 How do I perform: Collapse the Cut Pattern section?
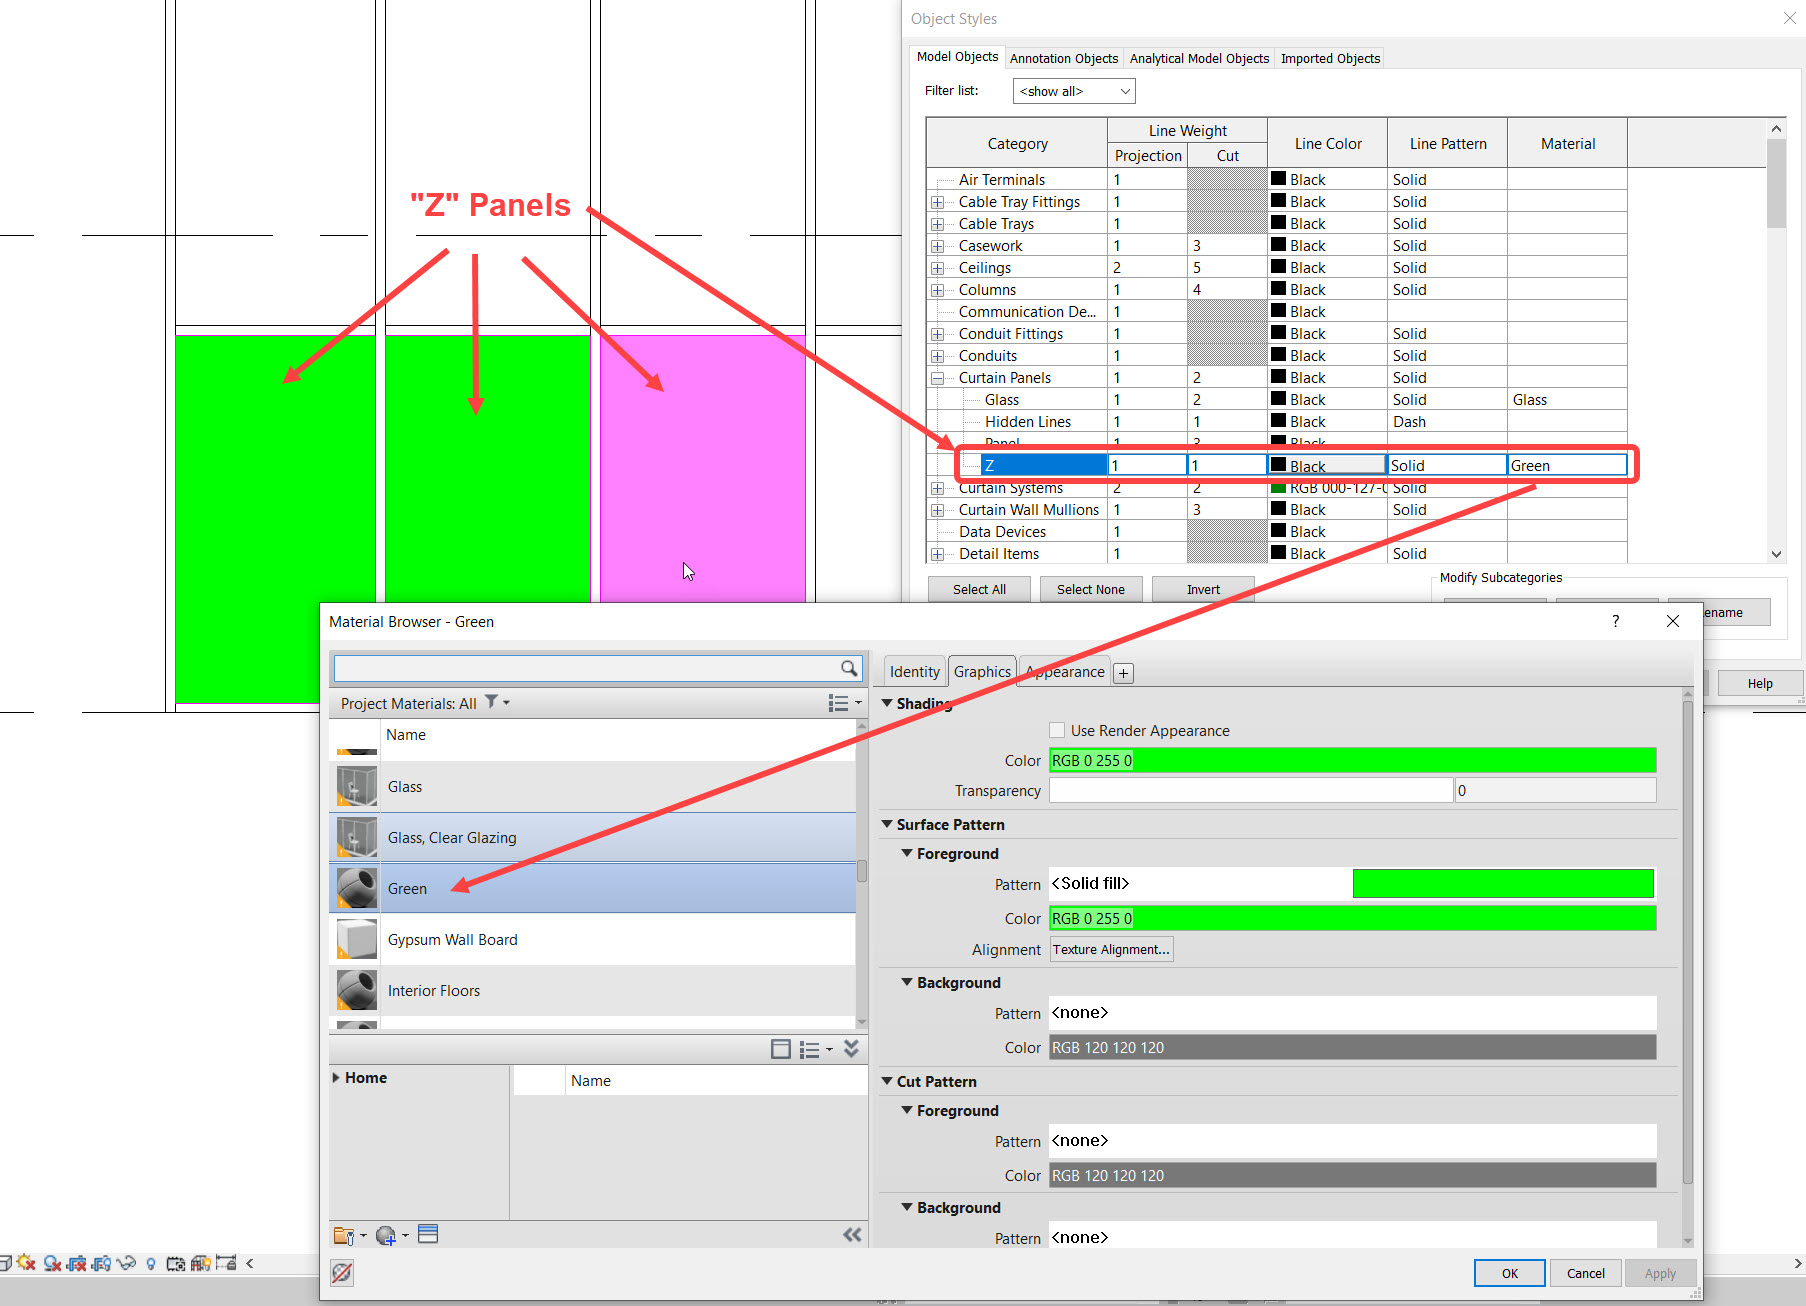tap(888, 1081)
